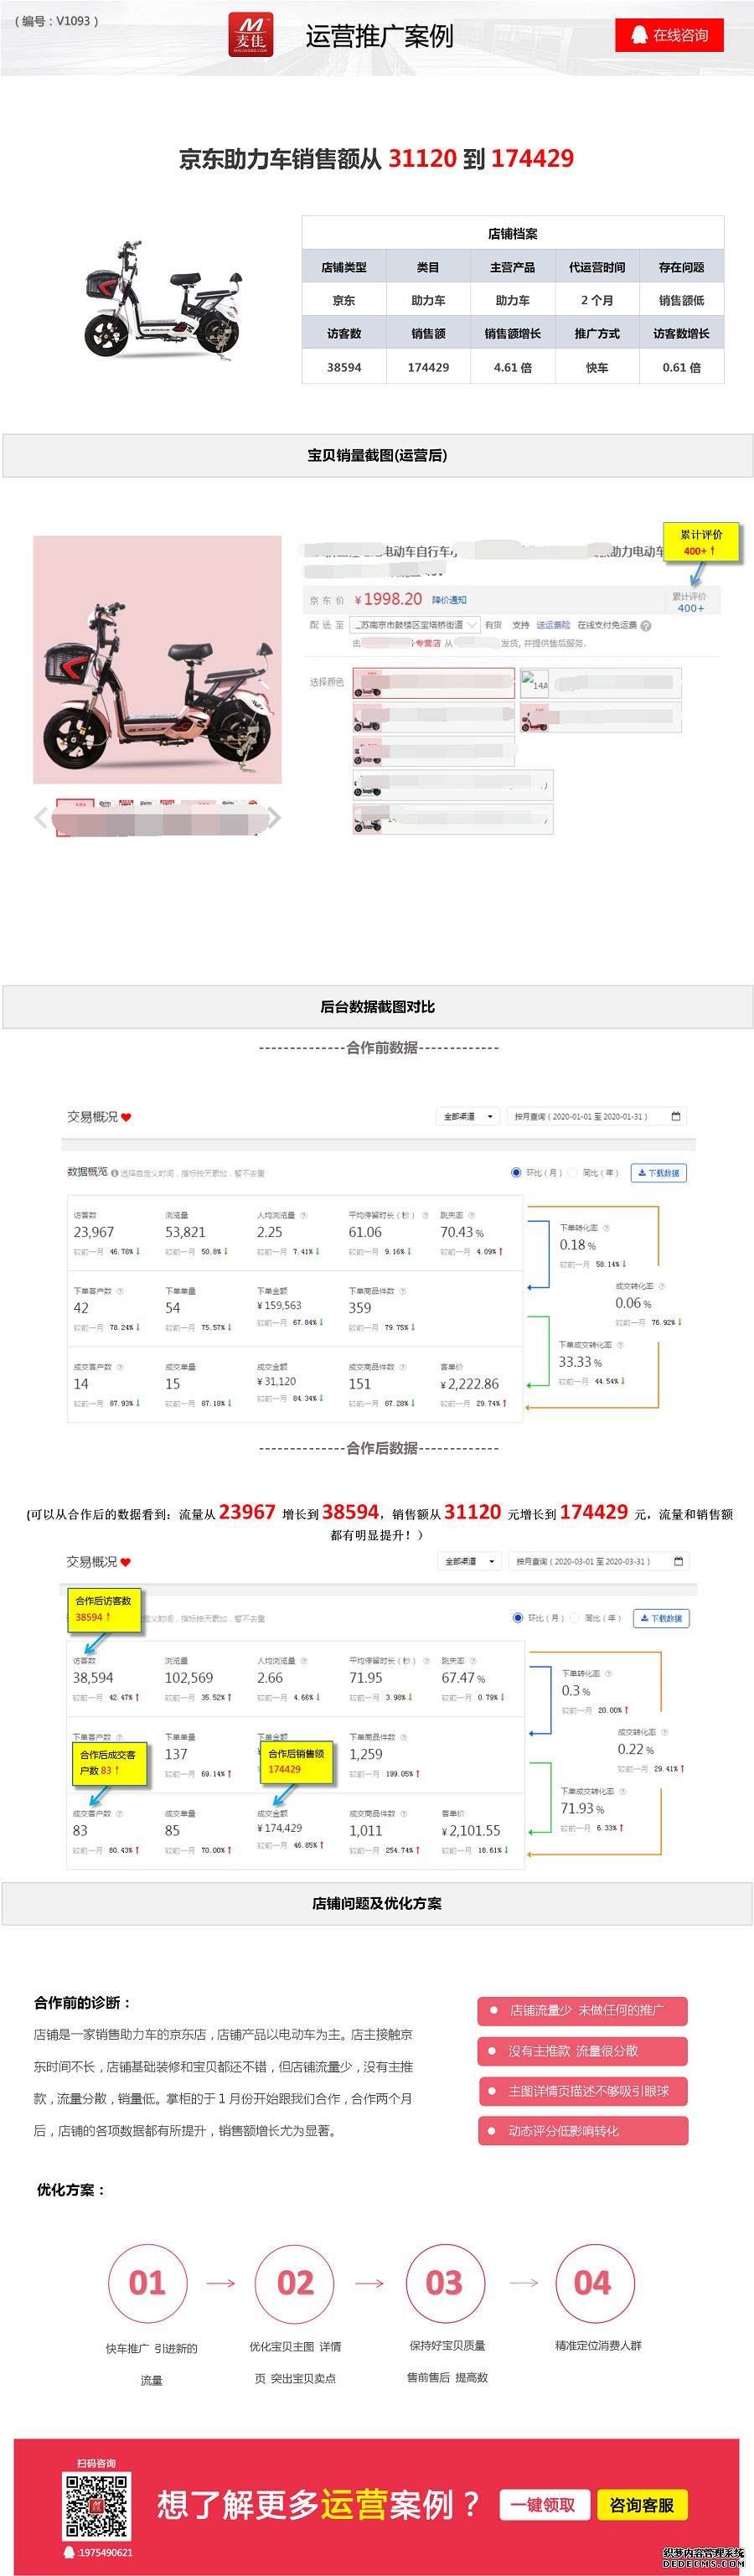Open 全部渠道 dropdown in the January report

click(x=468, y=1116)
